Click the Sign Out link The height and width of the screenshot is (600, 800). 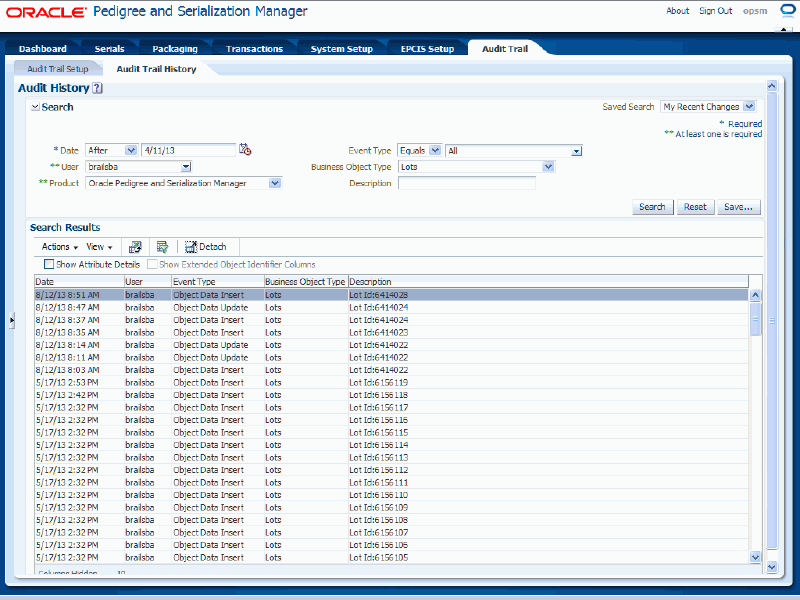(x=715, y=11)
